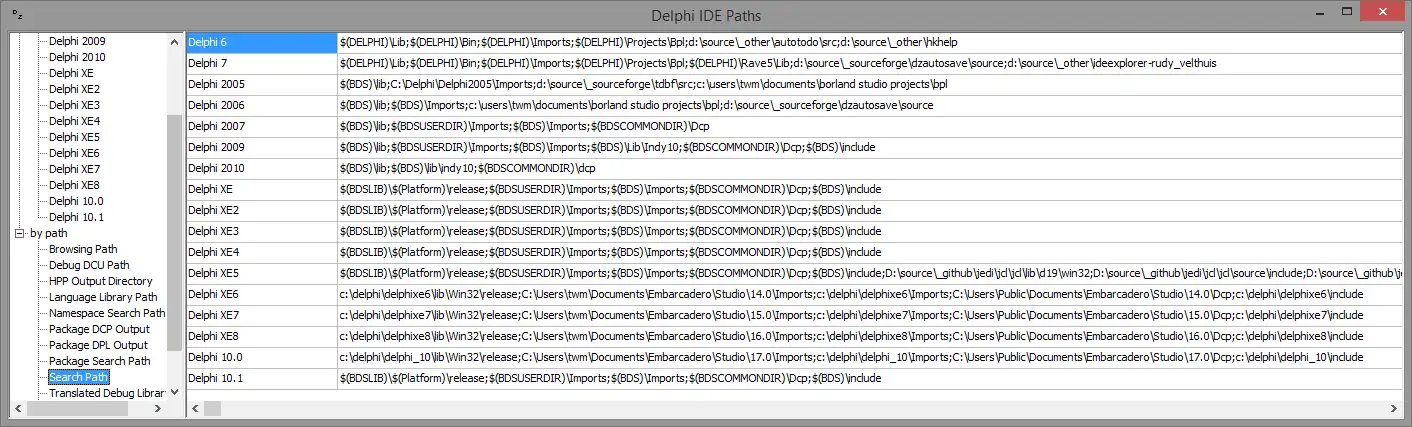Click the Delphi XE6 search path cell
This screenshot has width=1412, height=427.
[x=870, y=295]
